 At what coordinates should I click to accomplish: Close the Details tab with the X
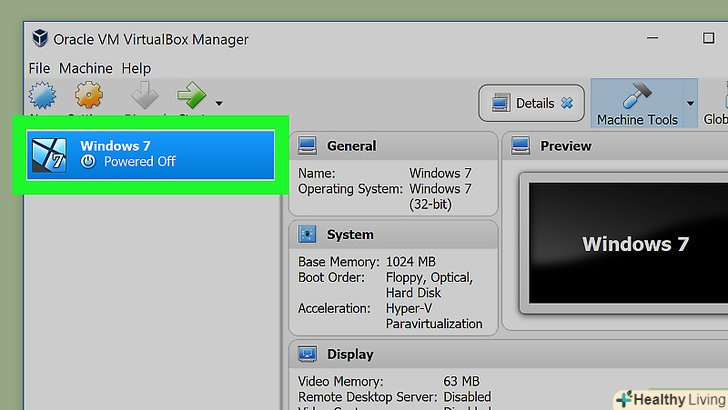(567, 103)
